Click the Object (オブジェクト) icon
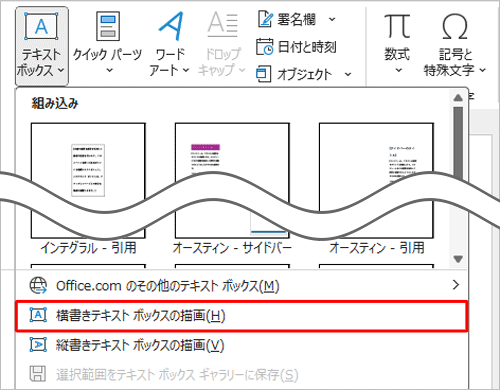500x390 pixels. point(263,74)
